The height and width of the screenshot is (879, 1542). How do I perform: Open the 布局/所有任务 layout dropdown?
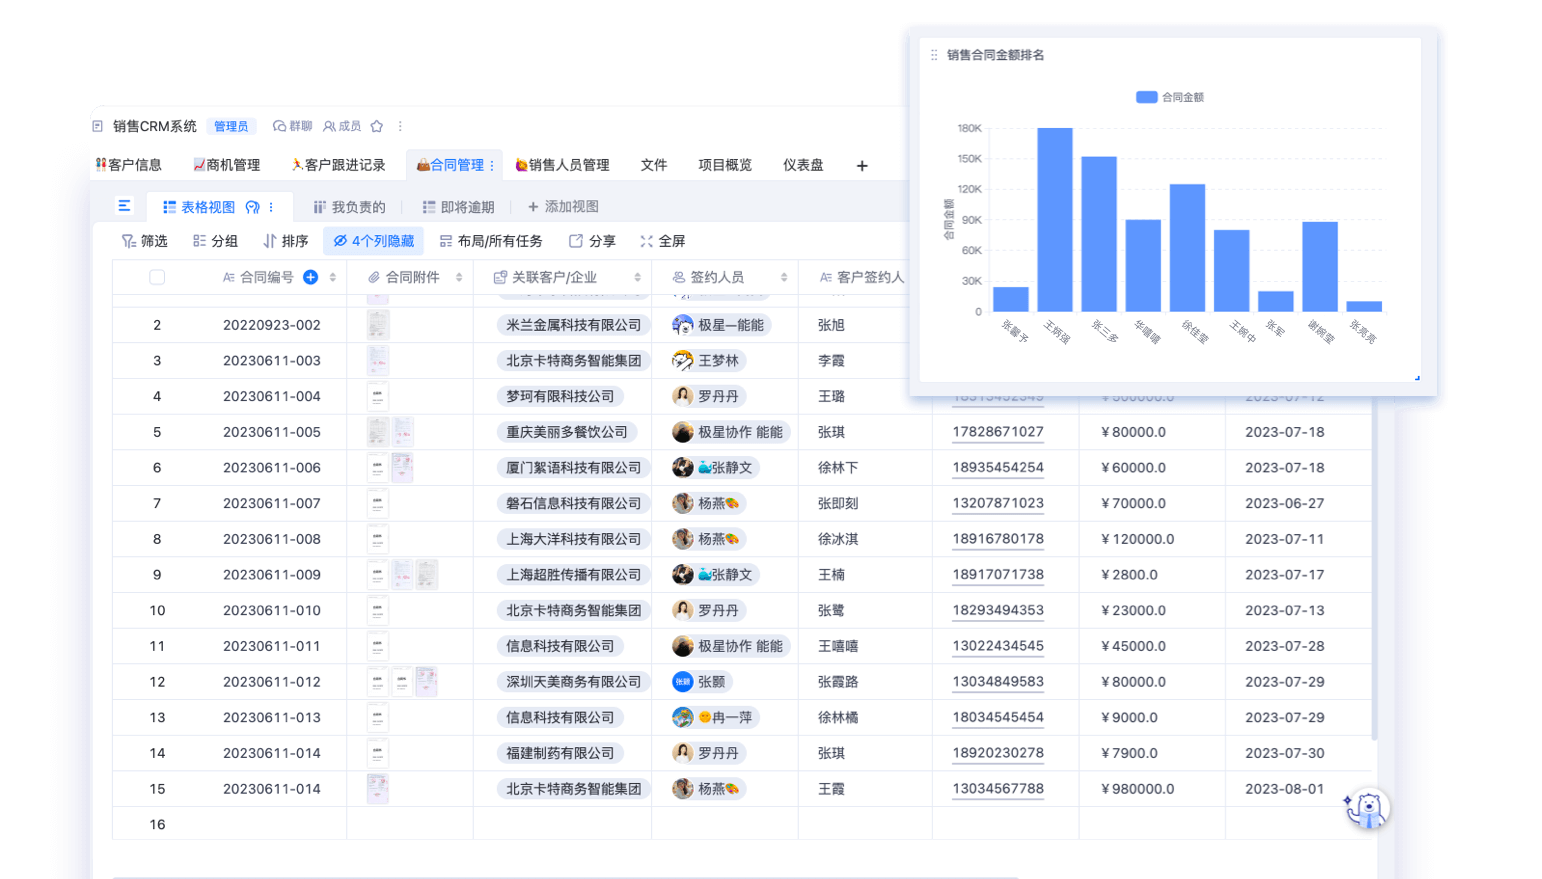point(491,241)
